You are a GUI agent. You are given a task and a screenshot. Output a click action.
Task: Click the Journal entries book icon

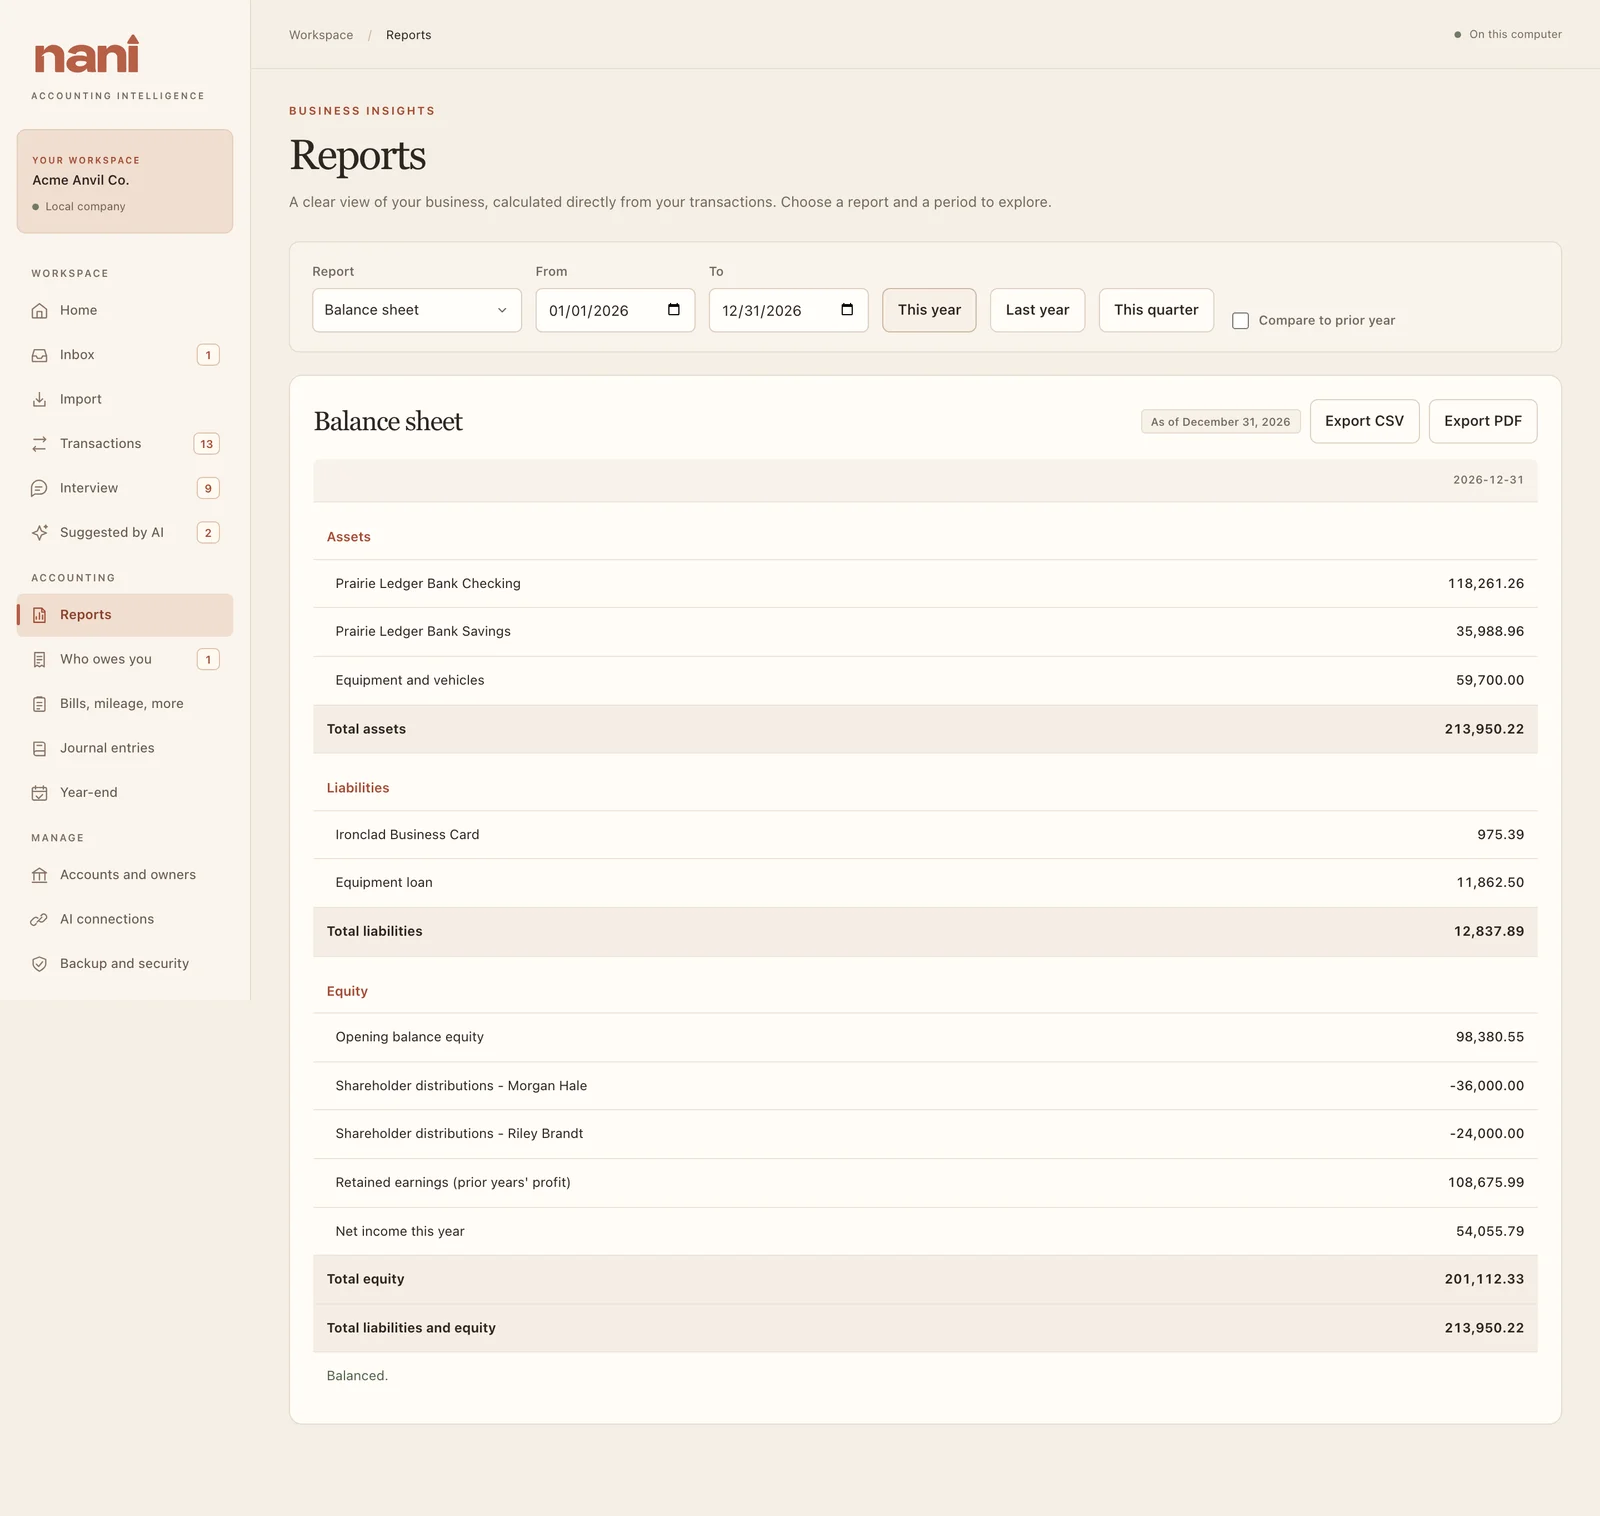tap(39, 748)
